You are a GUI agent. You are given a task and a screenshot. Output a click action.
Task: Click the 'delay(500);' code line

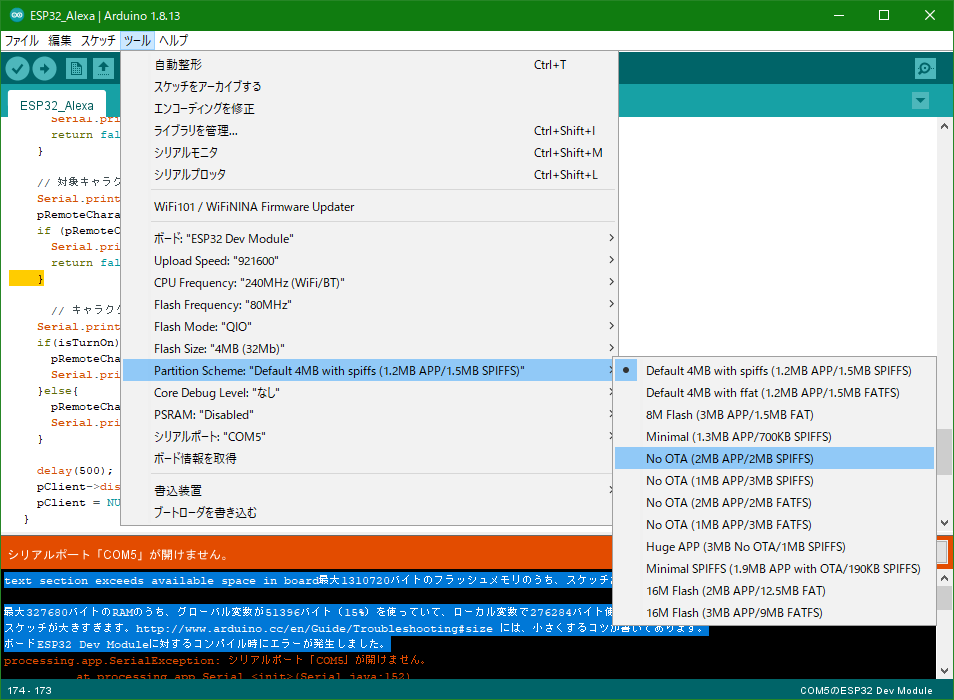coord(74,471)
